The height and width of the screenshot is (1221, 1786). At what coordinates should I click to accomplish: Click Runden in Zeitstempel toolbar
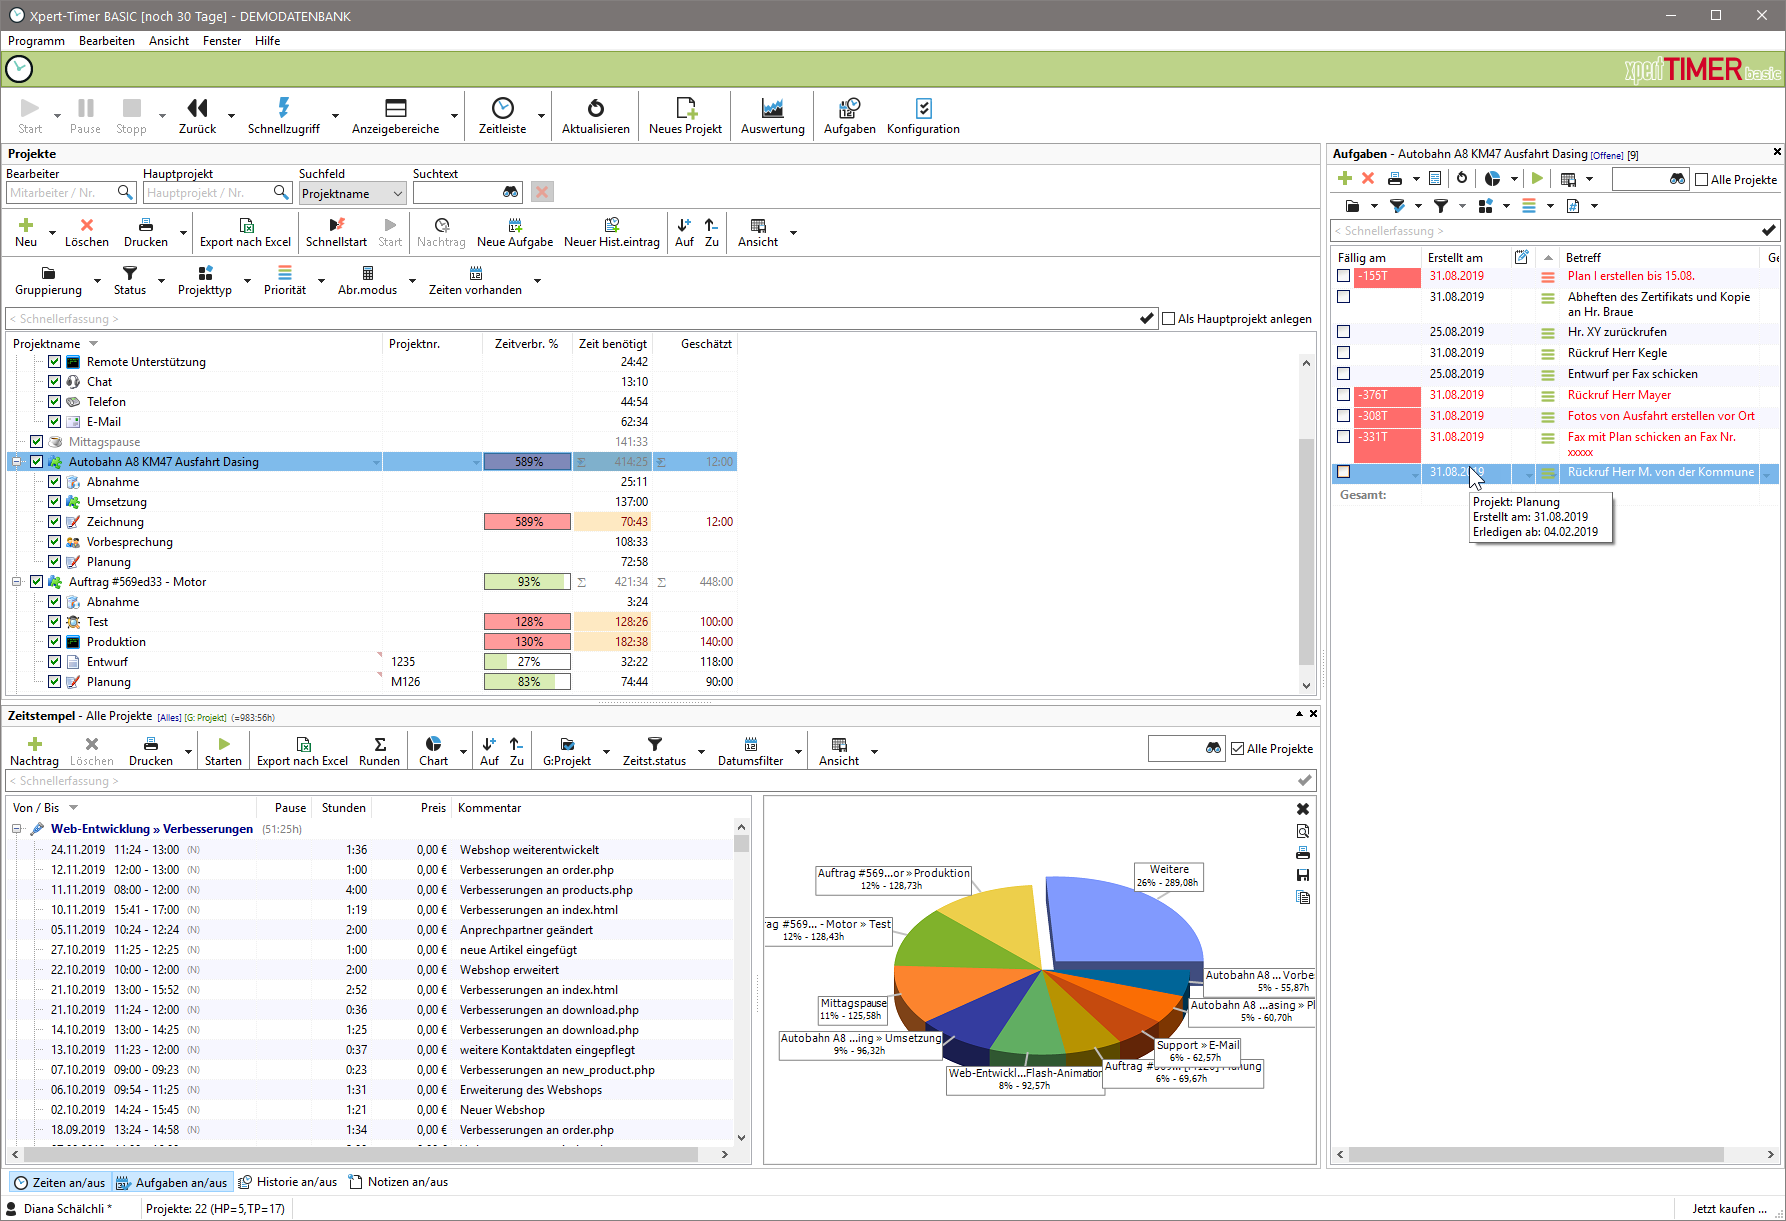[x=379, y=751]
